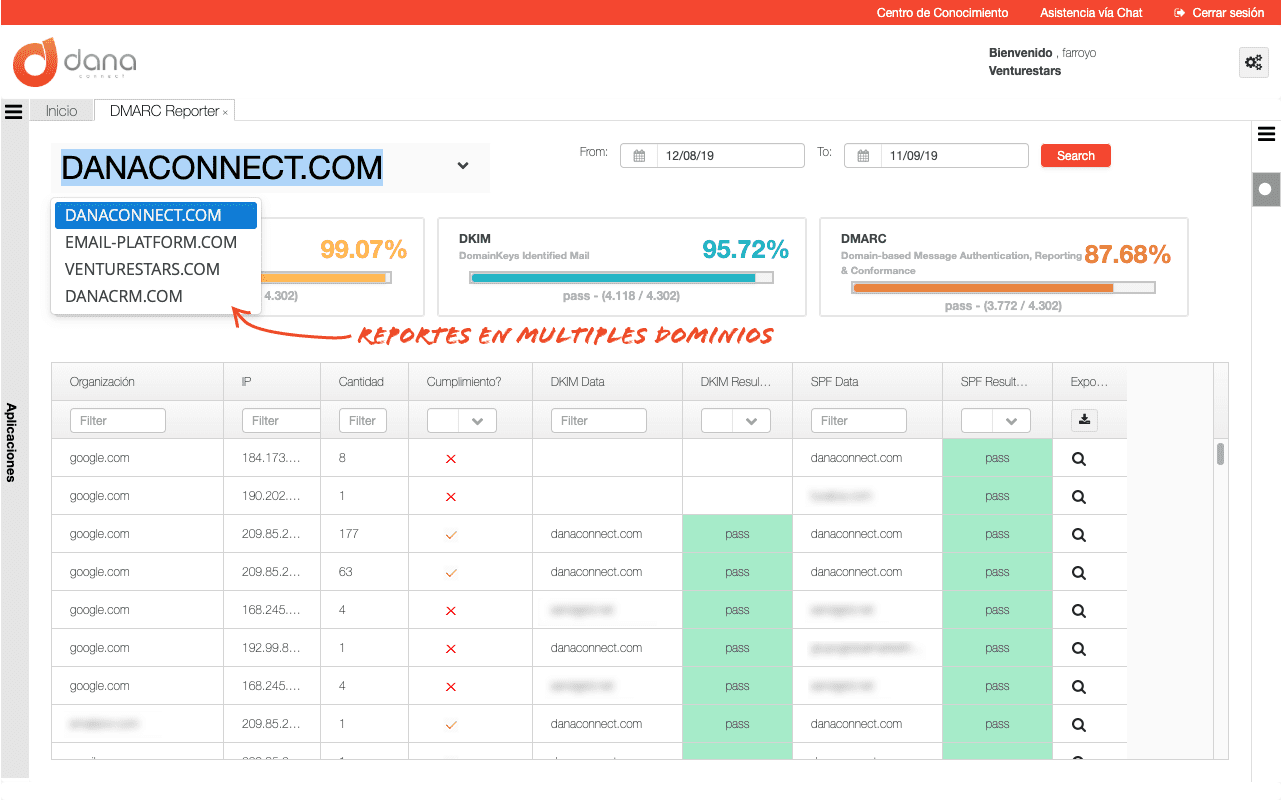Click the cross icon in 184.173 row

[451, 459]
